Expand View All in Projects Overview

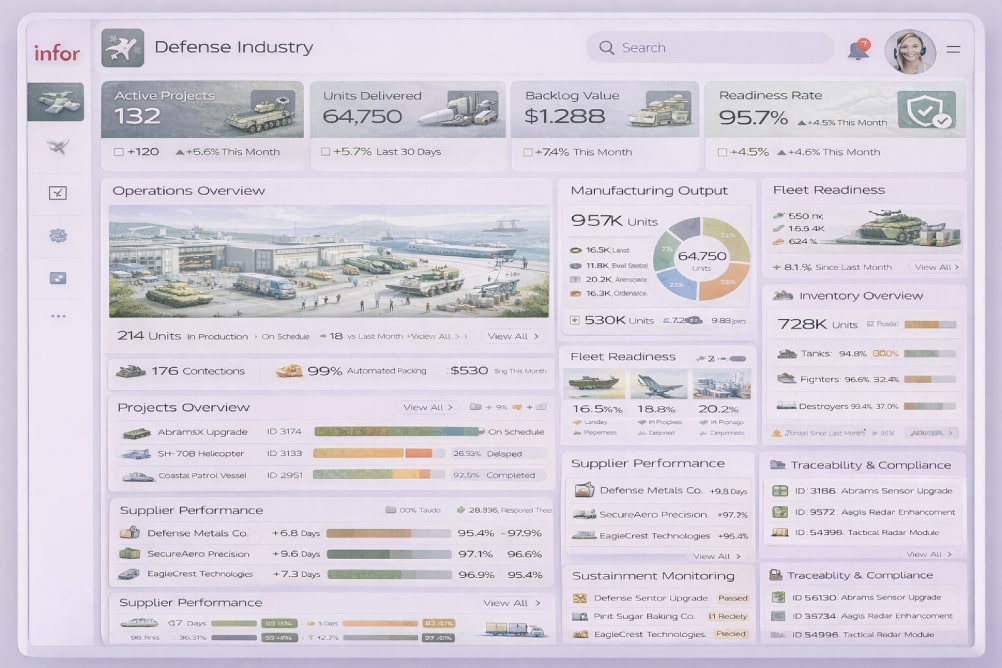point(427,407)
